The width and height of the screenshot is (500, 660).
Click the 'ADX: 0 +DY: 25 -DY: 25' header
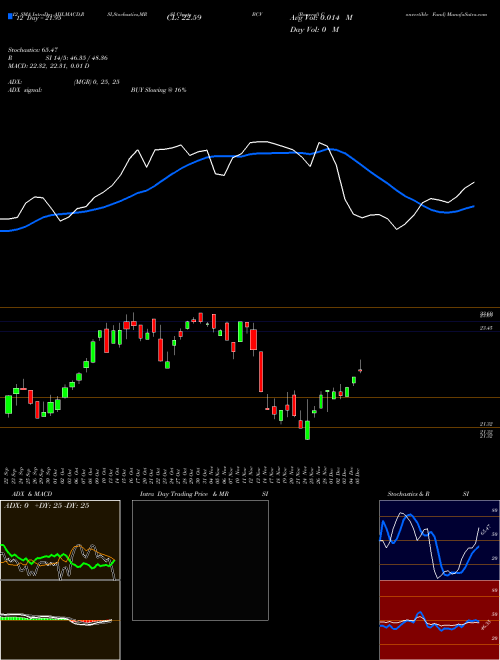pyautogui.click(x=46, y=505)
